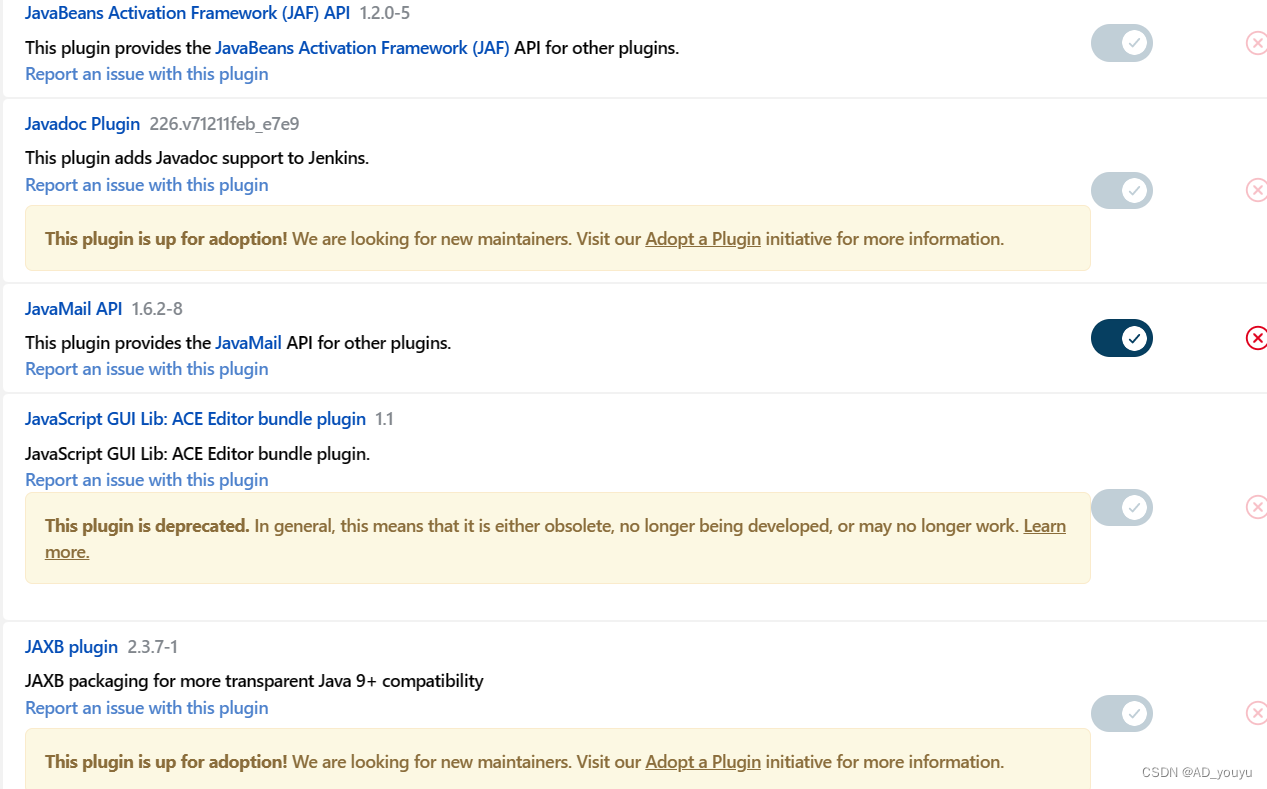This screenshot has width=1267, height=789.
Task: Click the red uninstall icon for JavaMail API
Action: click(1257, 338)
